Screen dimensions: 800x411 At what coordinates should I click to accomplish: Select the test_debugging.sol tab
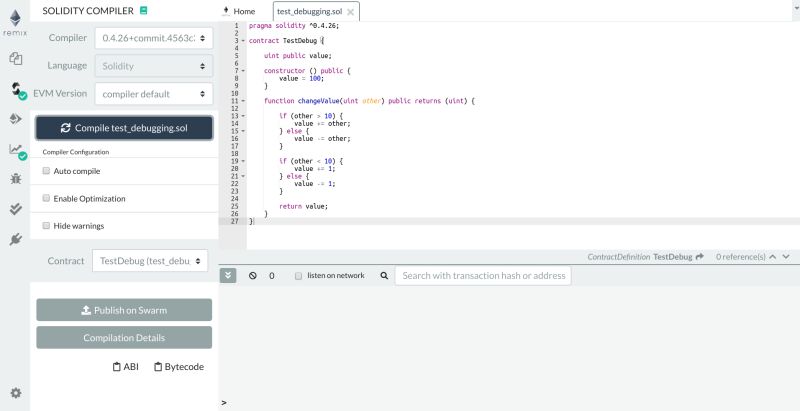point(309,11)
